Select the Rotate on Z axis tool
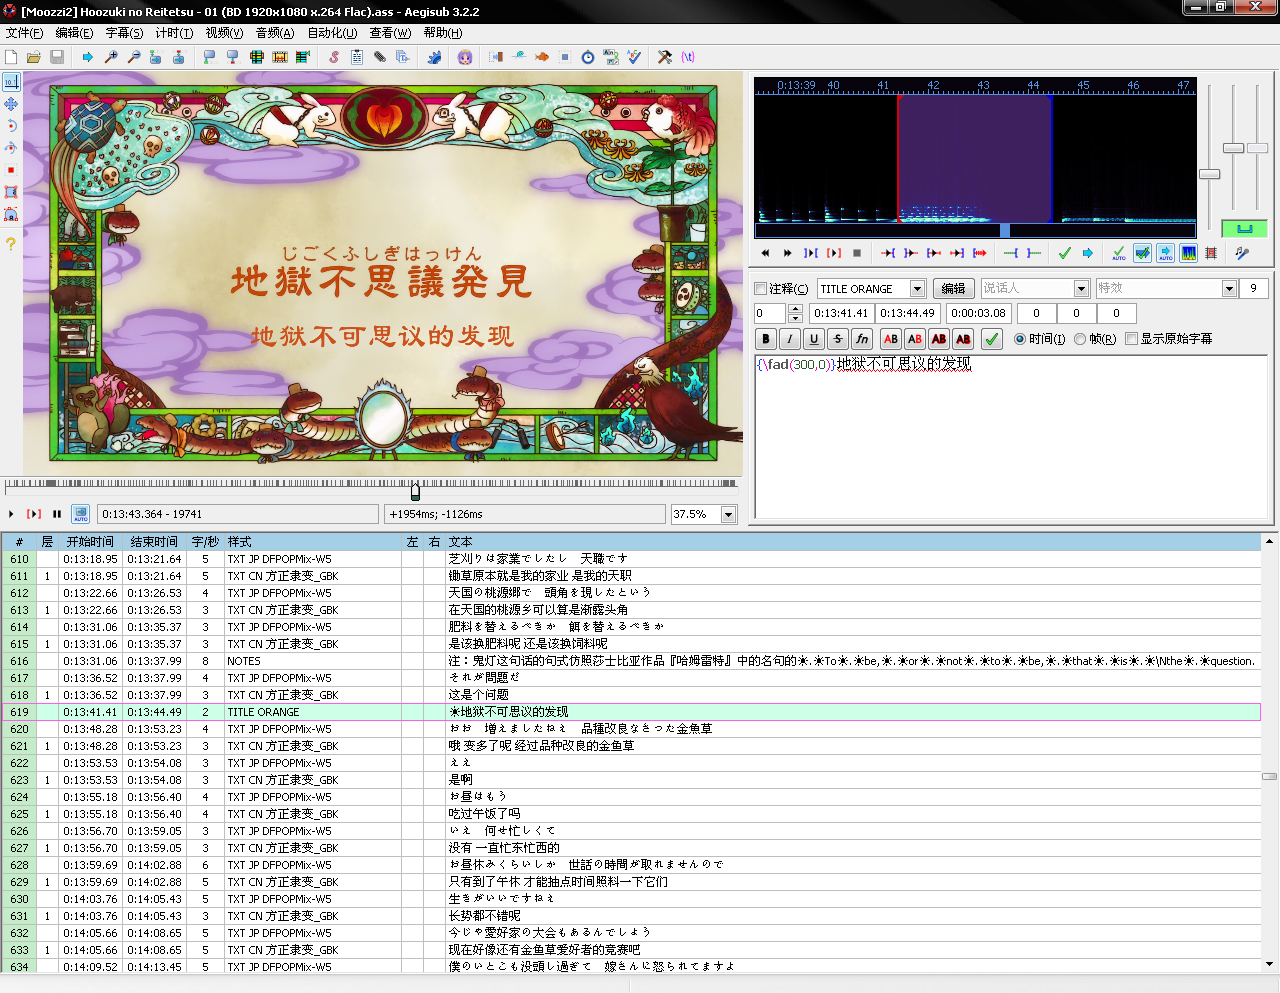 click(x=11, y=126)
